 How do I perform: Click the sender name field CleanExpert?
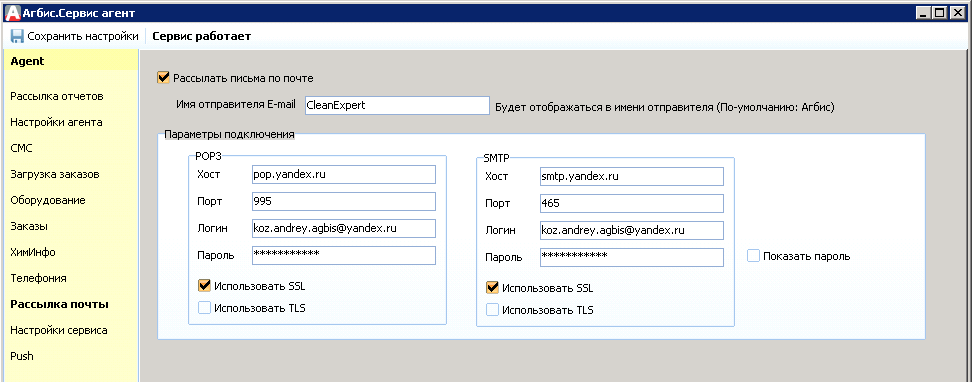point(397,105)
